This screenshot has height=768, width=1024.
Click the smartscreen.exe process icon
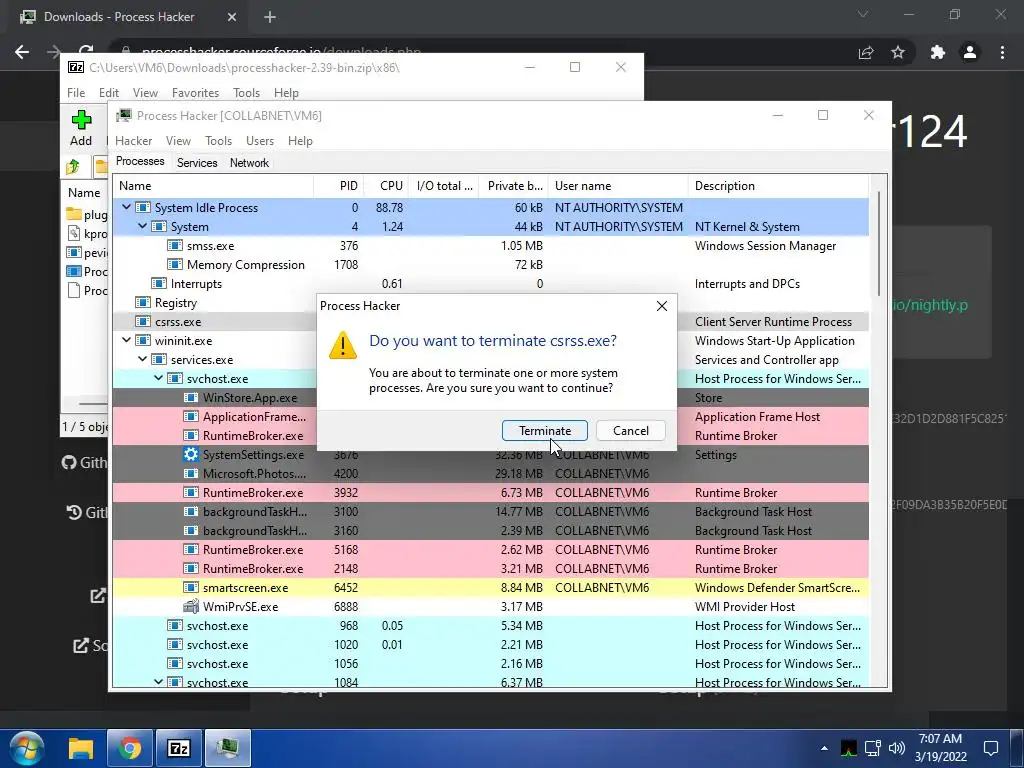coord(191,588)
